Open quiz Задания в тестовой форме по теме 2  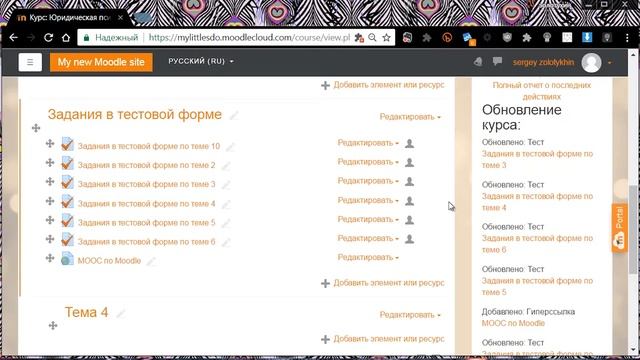[147, 165]
